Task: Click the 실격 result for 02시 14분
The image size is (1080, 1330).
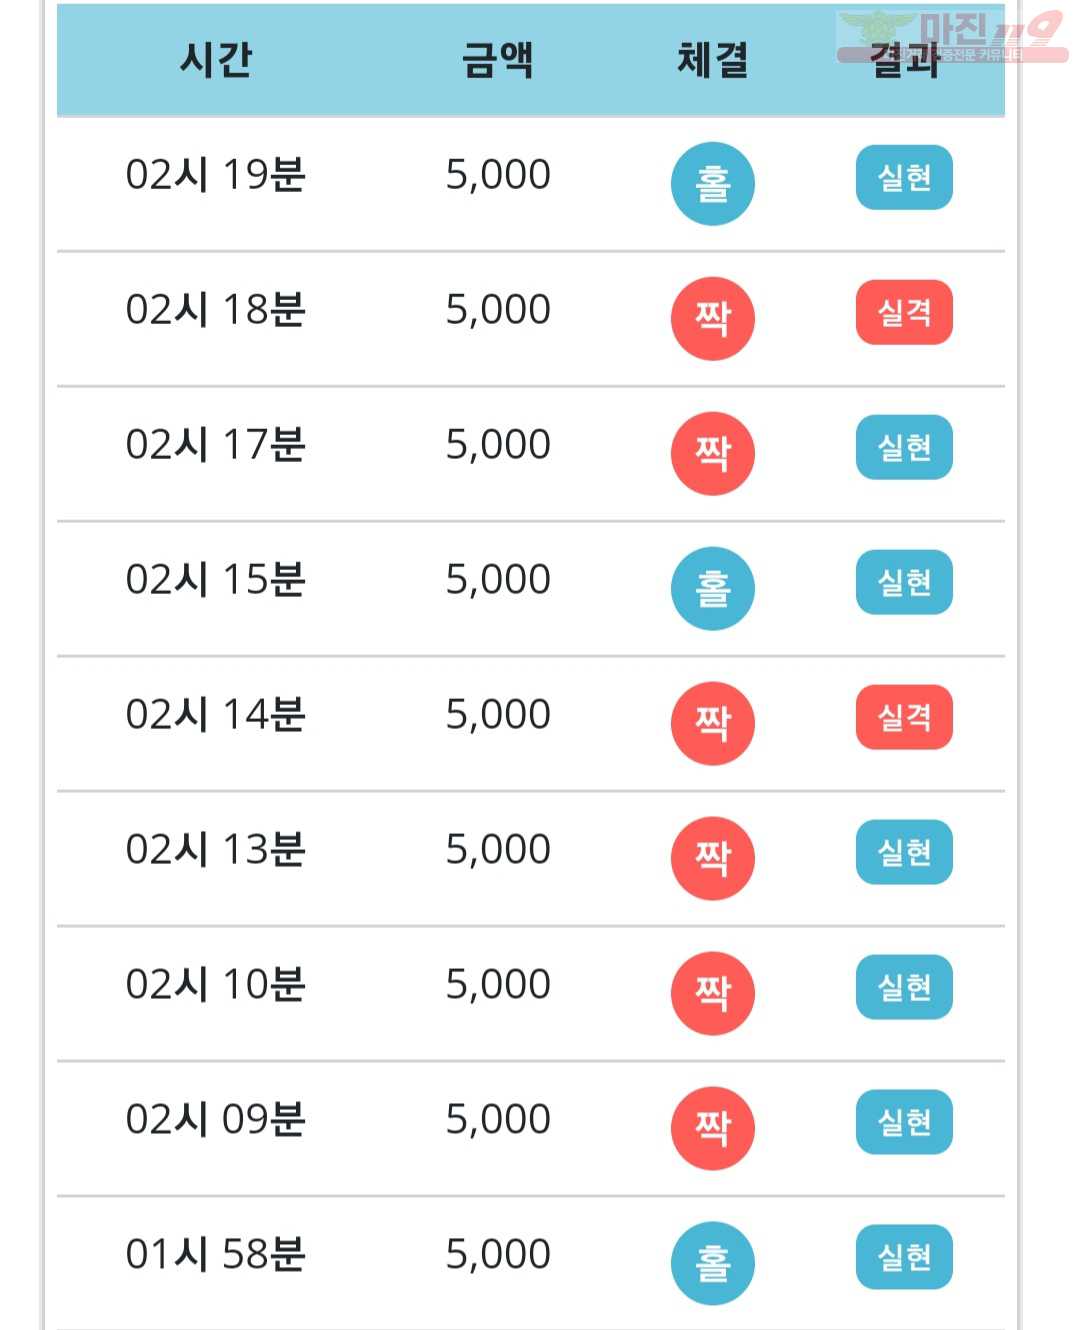Action: coord(904,718)
